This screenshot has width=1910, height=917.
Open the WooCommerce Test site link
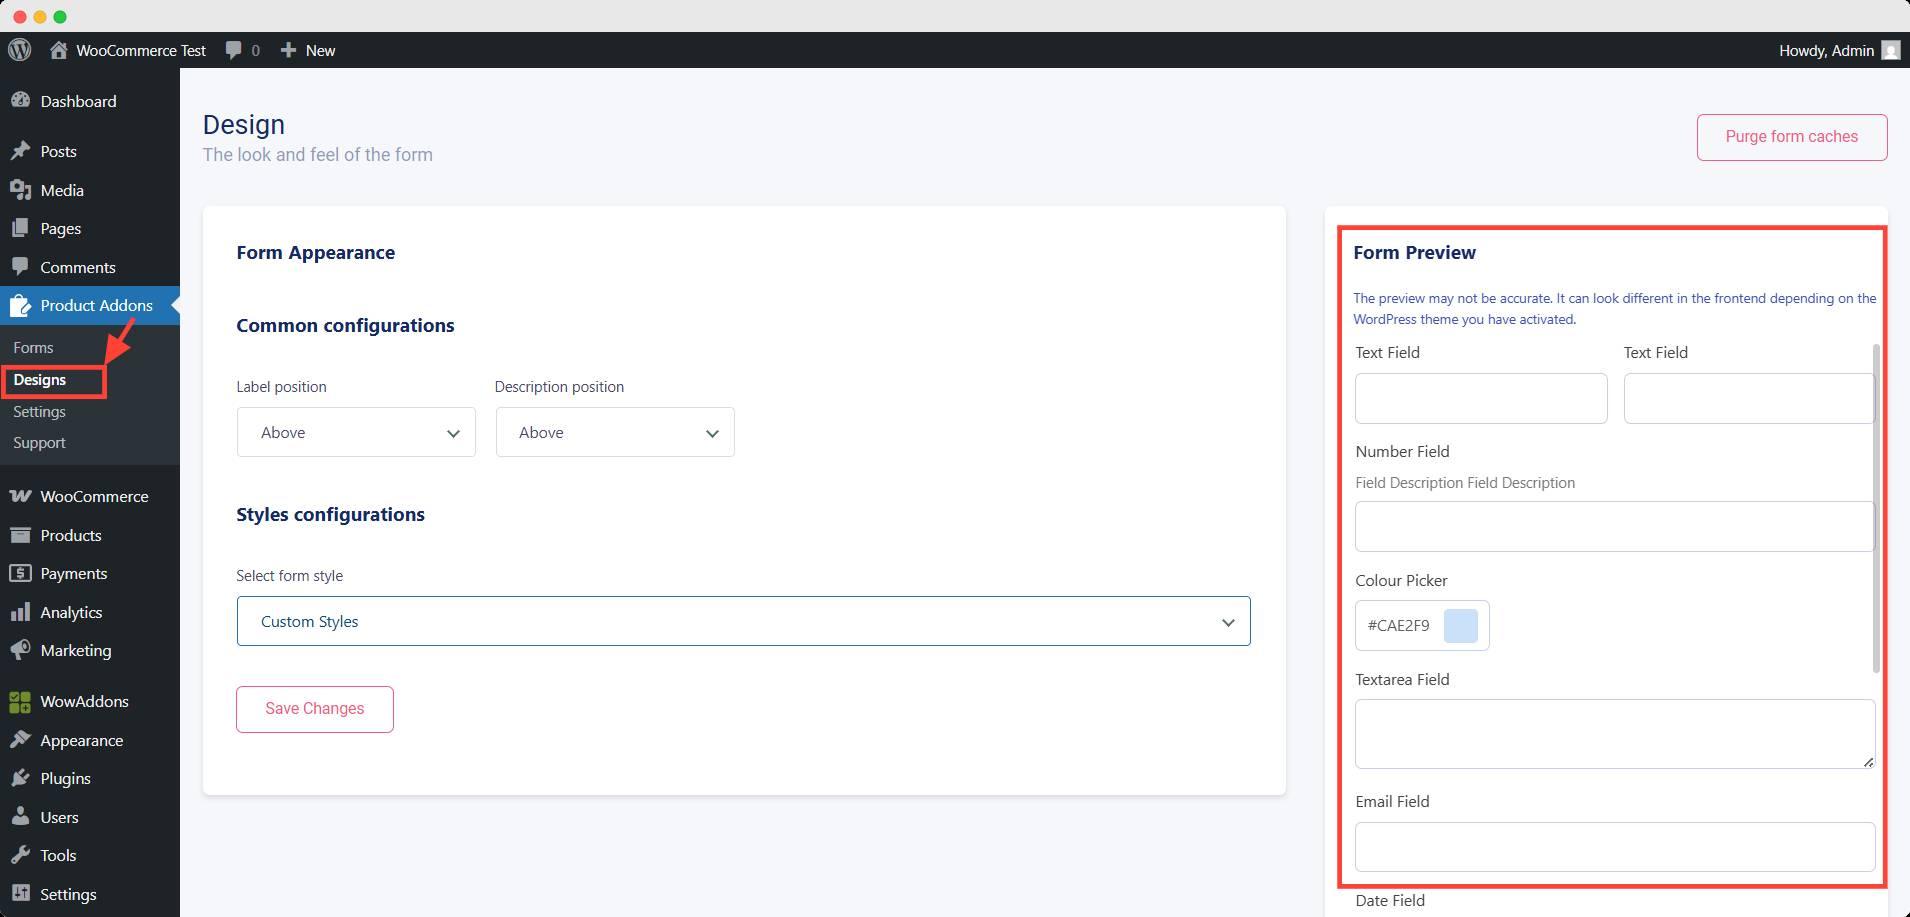click(141, 50)
